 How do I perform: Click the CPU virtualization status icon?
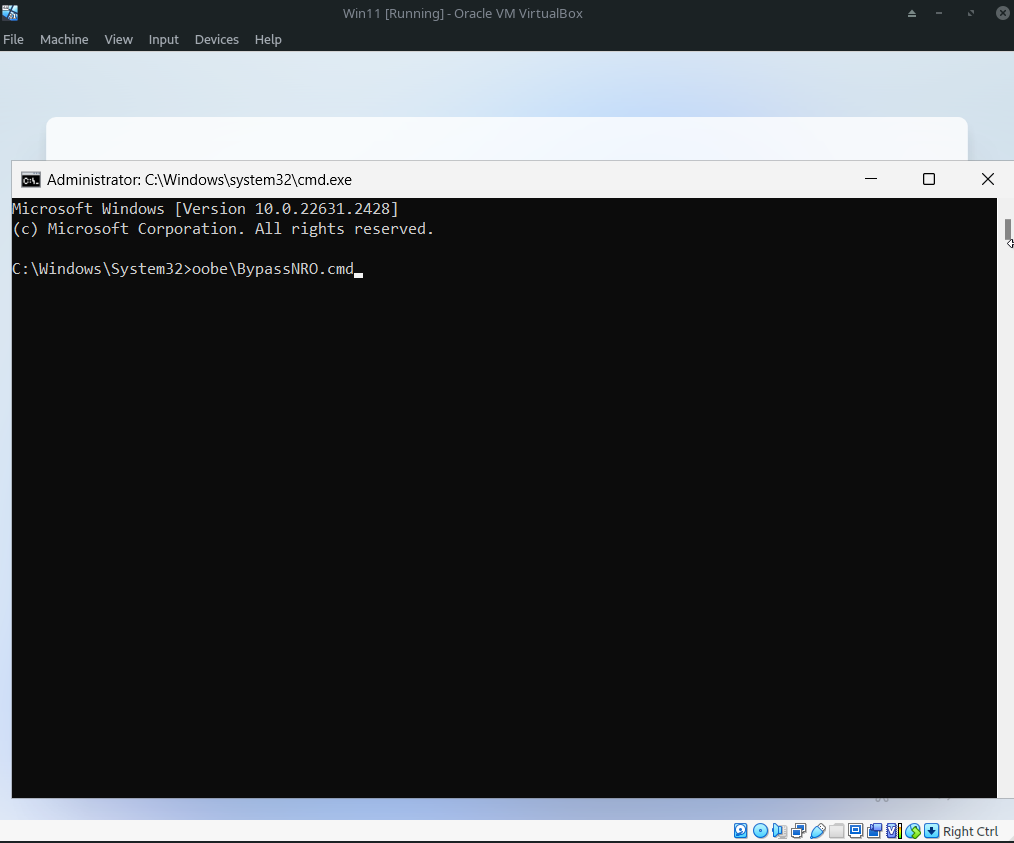coord(894,831)
